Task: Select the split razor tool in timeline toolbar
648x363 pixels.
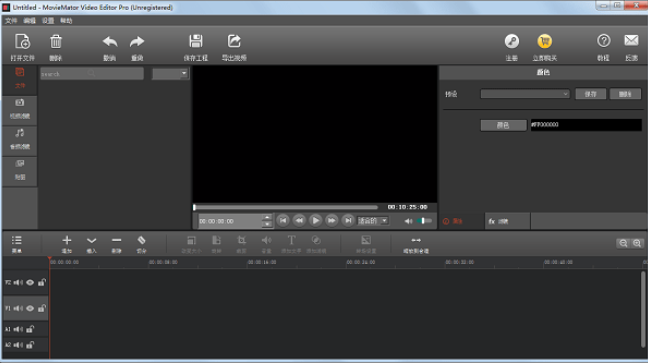Action: (141, 240)
